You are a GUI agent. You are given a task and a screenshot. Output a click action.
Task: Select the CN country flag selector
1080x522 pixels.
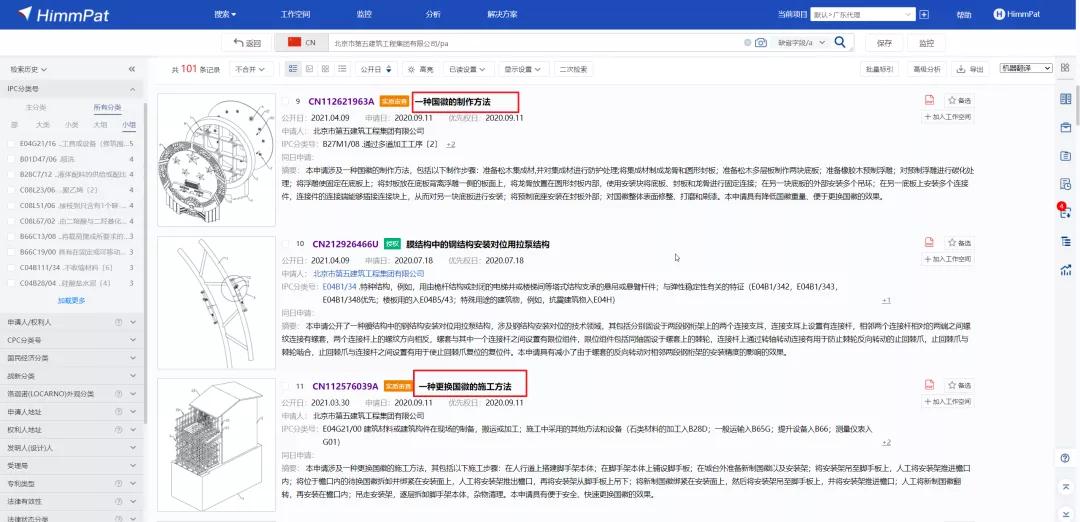(302, 43)
